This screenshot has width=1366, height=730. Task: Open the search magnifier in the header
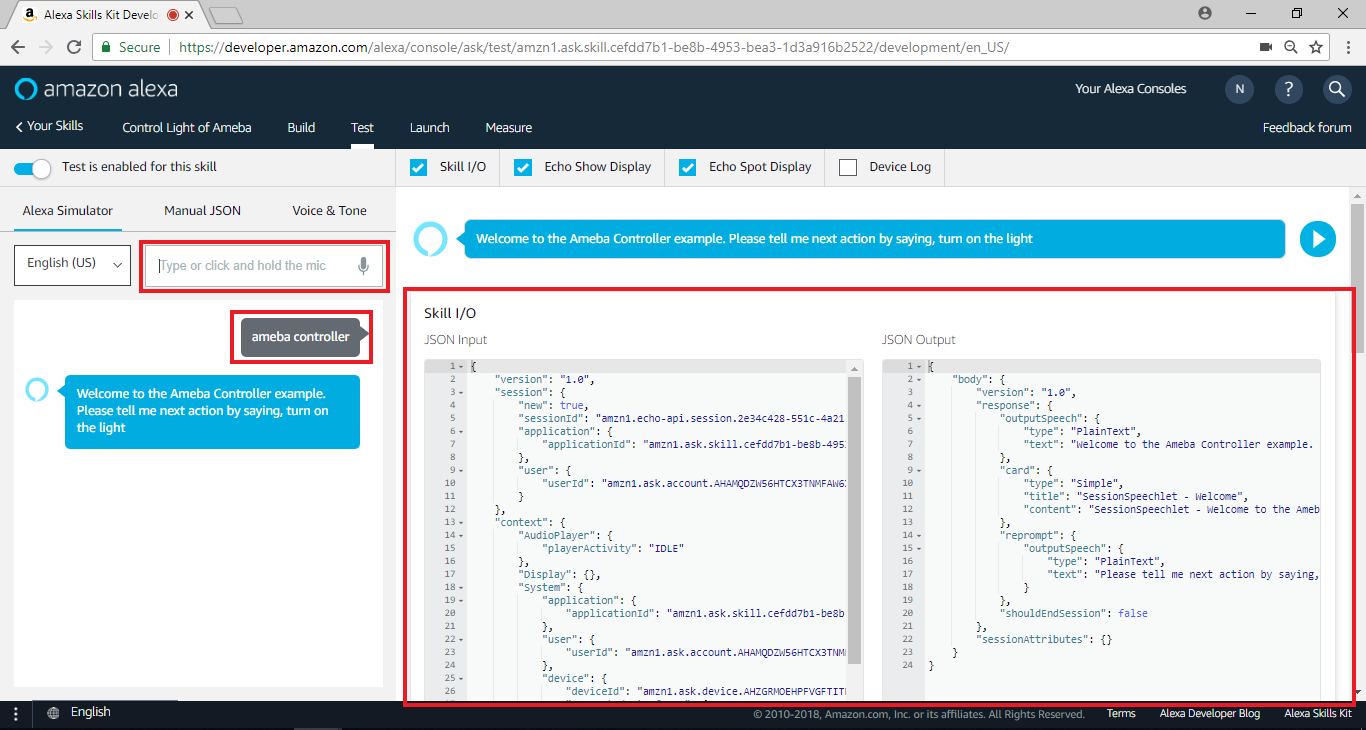coord(1337,89)
